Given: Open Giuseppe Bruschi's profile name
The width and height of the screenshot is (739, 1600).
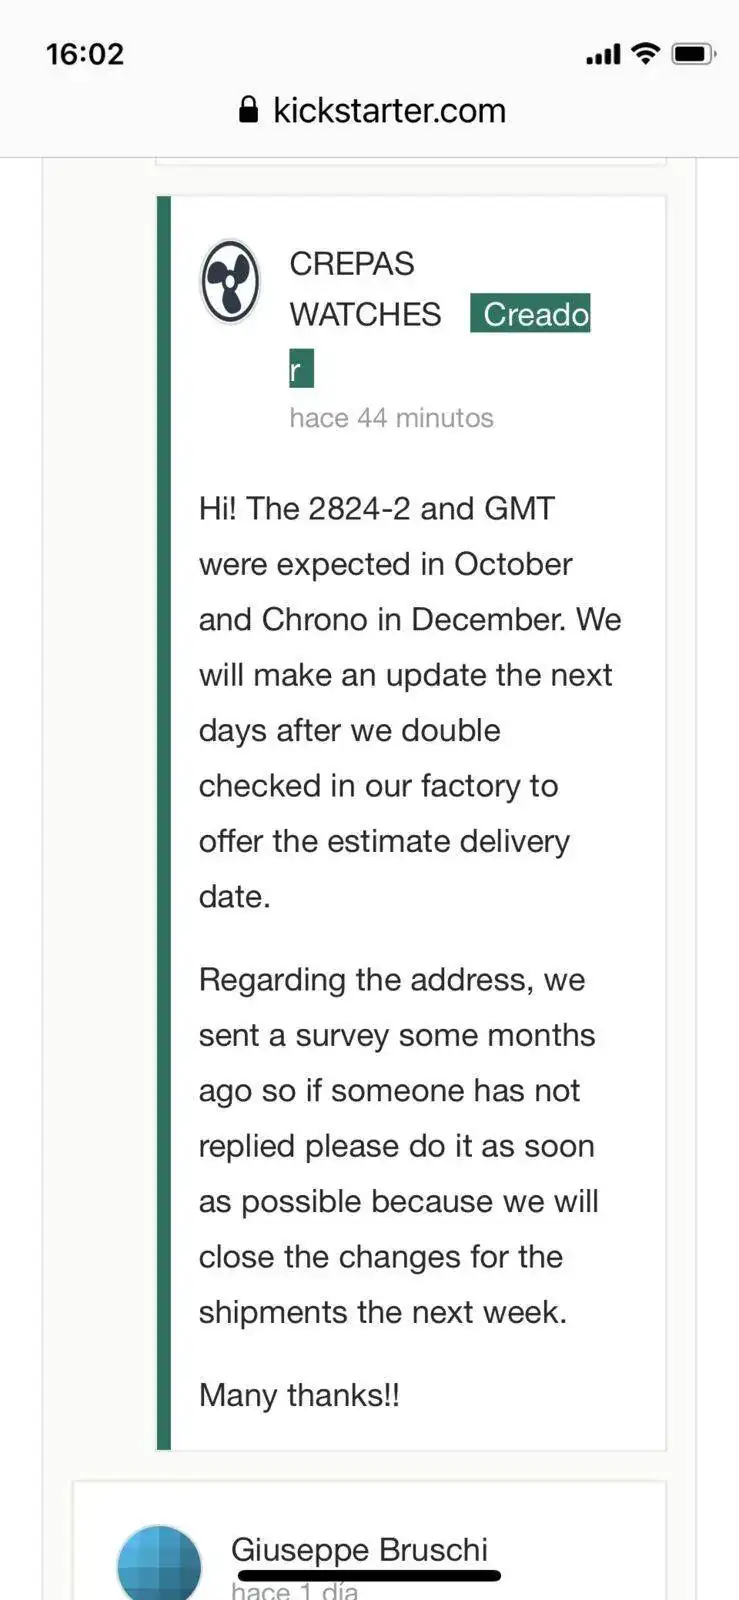Looking at the screenshot, I should (x=359, y=1549).
